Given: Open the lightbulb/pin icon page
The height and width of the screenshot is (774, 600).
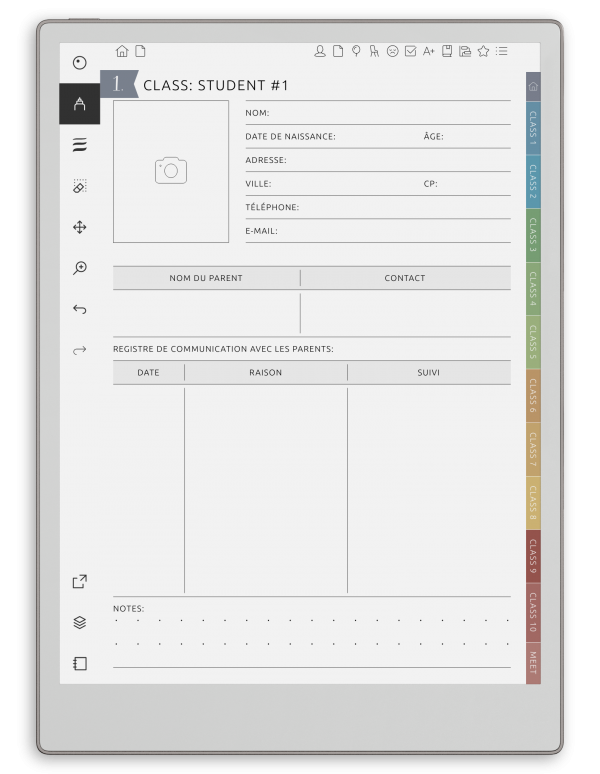Looking at the screenshot, I should (356, 51).
